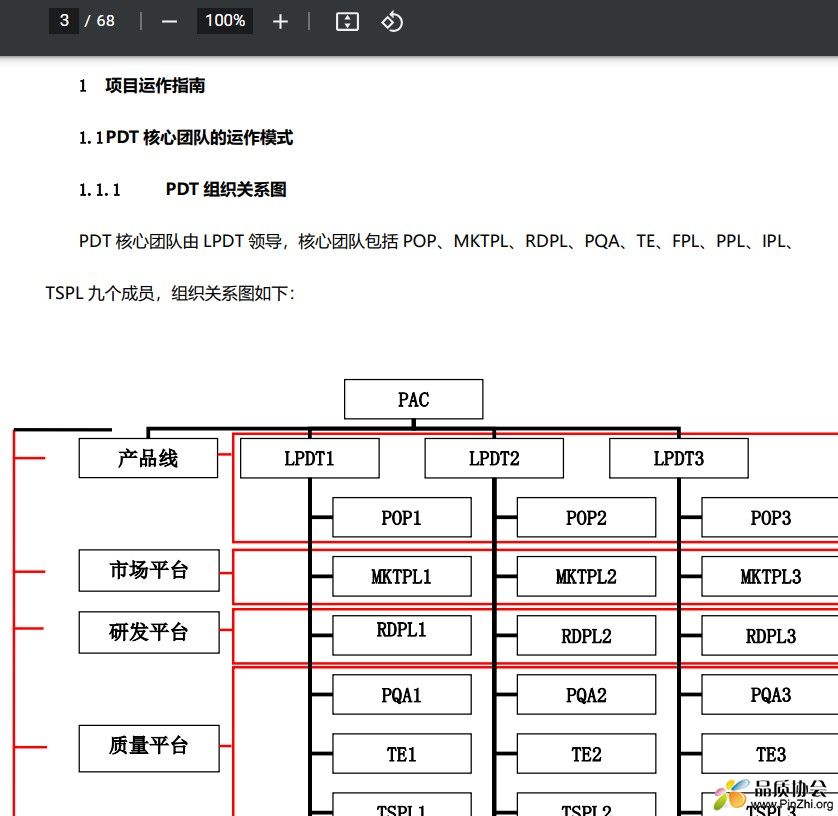Click the PQA3 box
The image size is (838, 816).
click(770, 694)
